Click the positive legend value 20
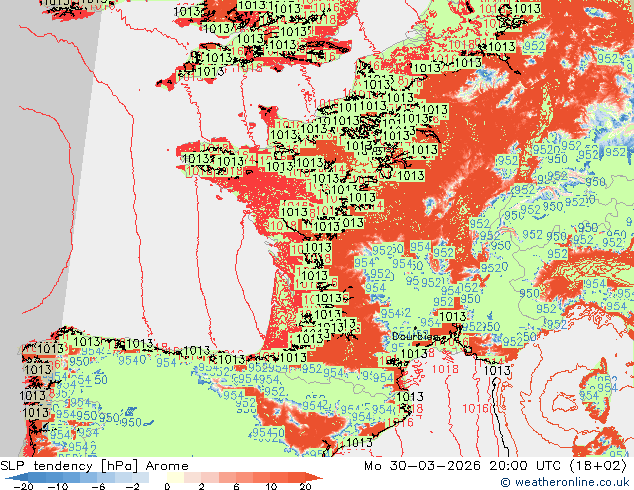The width and height of the screenshot is (634, 490). click(x=305, y=486)
